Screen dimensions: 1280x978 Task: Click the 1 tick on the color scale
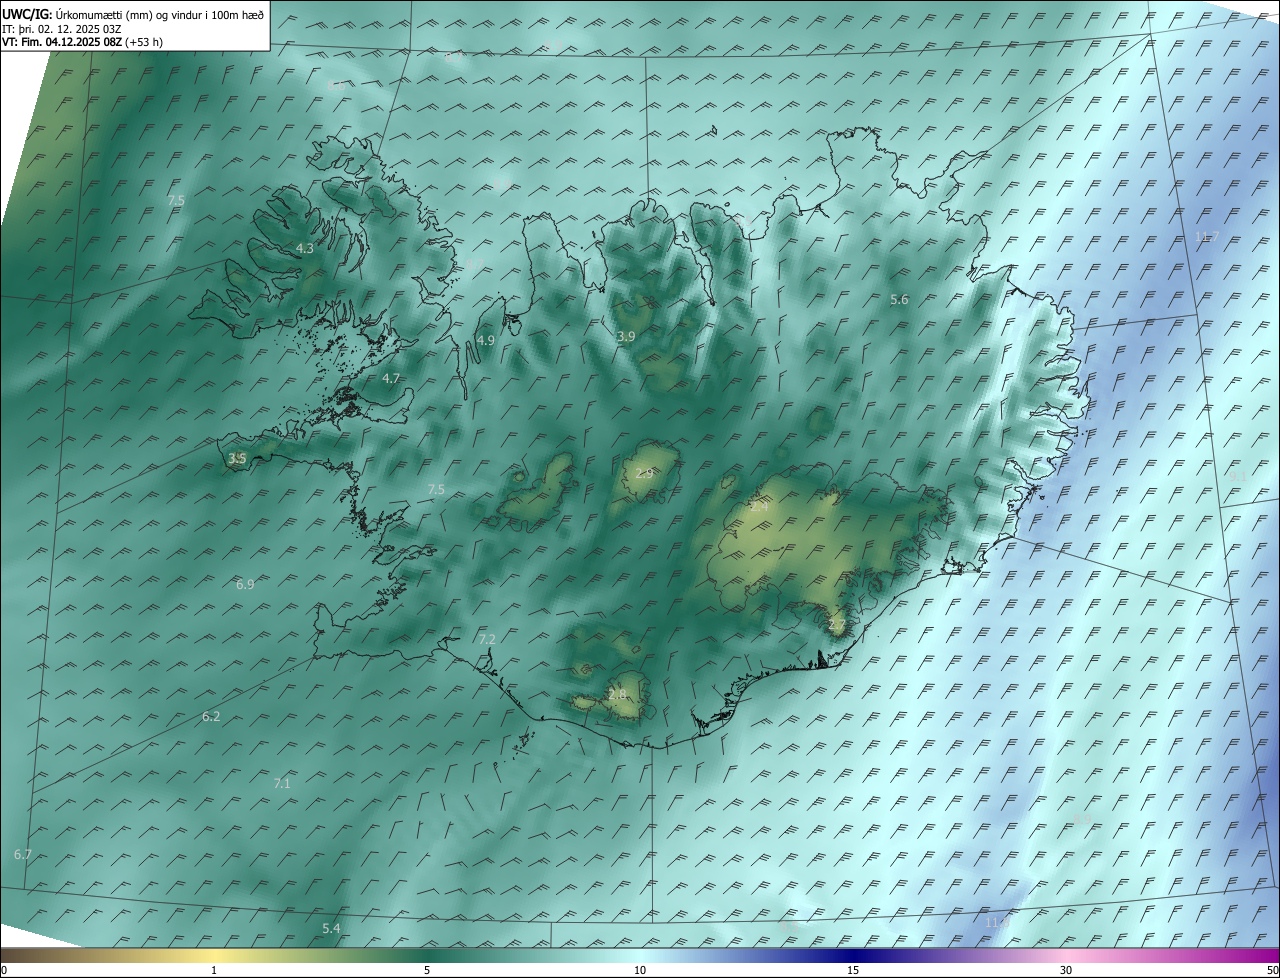coord(214,970)
